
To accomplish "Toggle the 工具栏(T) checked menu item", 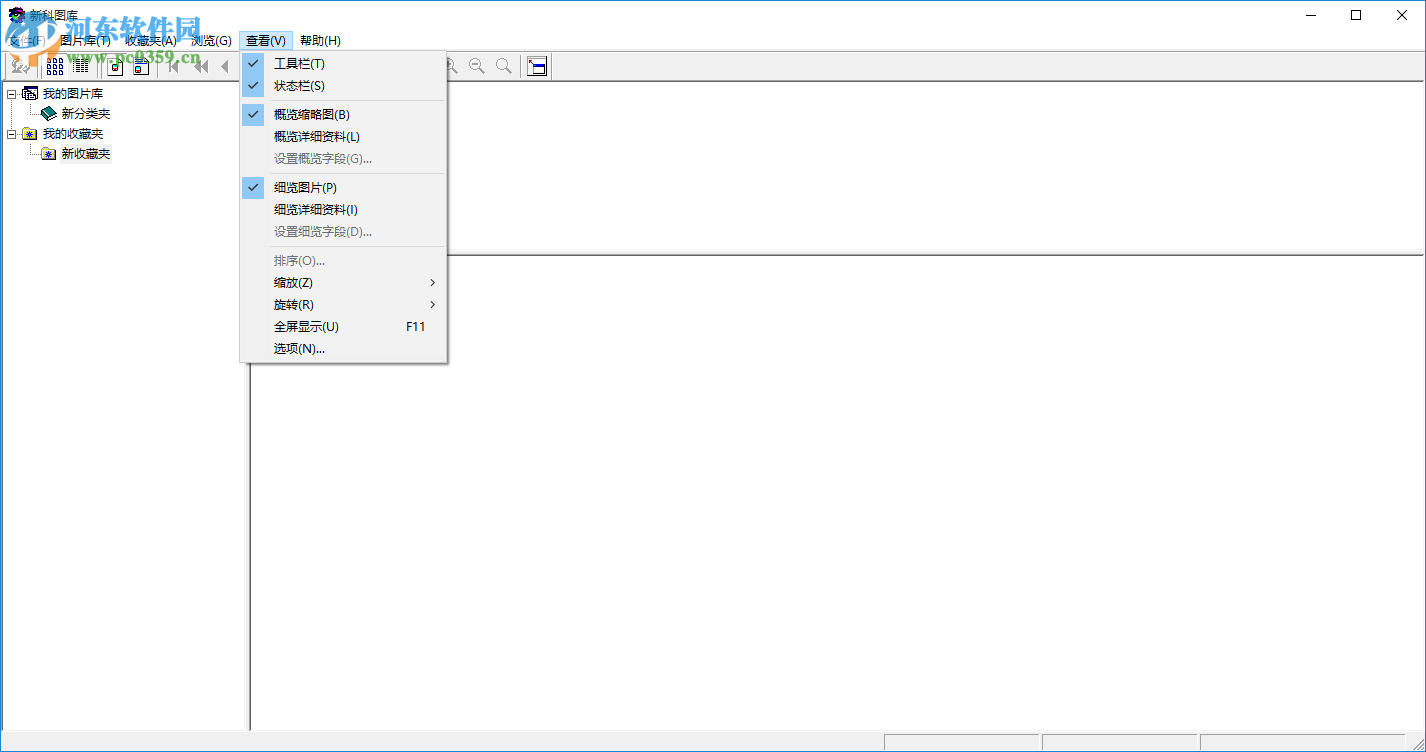I will [343, 64].
